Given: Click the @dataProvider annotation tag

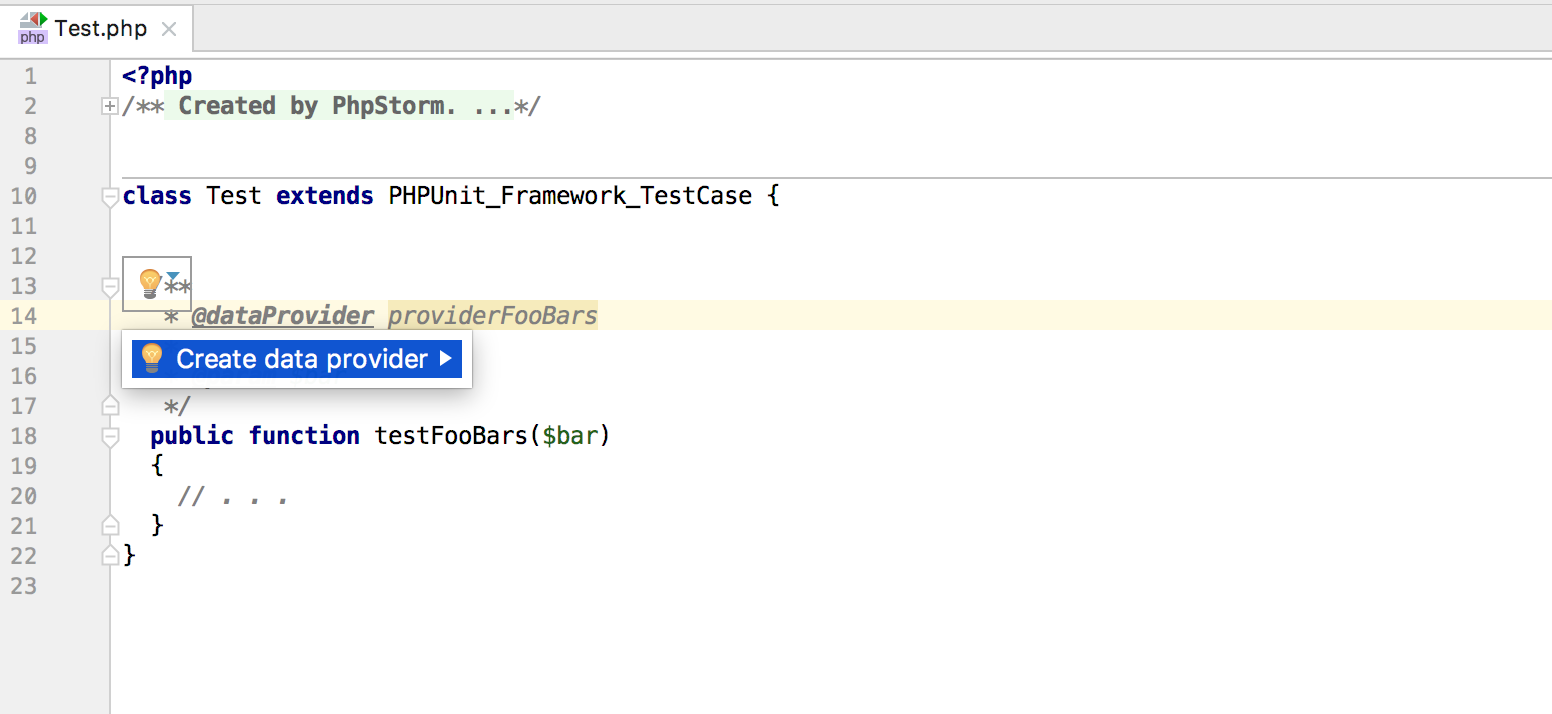Looking at the screenshot, I should point(282,316).
